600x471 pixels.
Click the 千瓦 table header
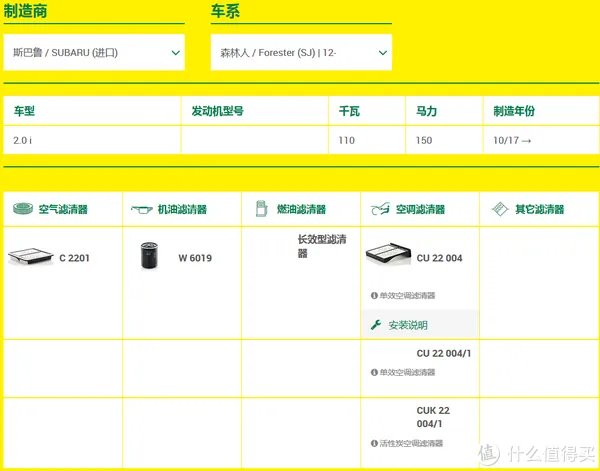tap(367, 111)
